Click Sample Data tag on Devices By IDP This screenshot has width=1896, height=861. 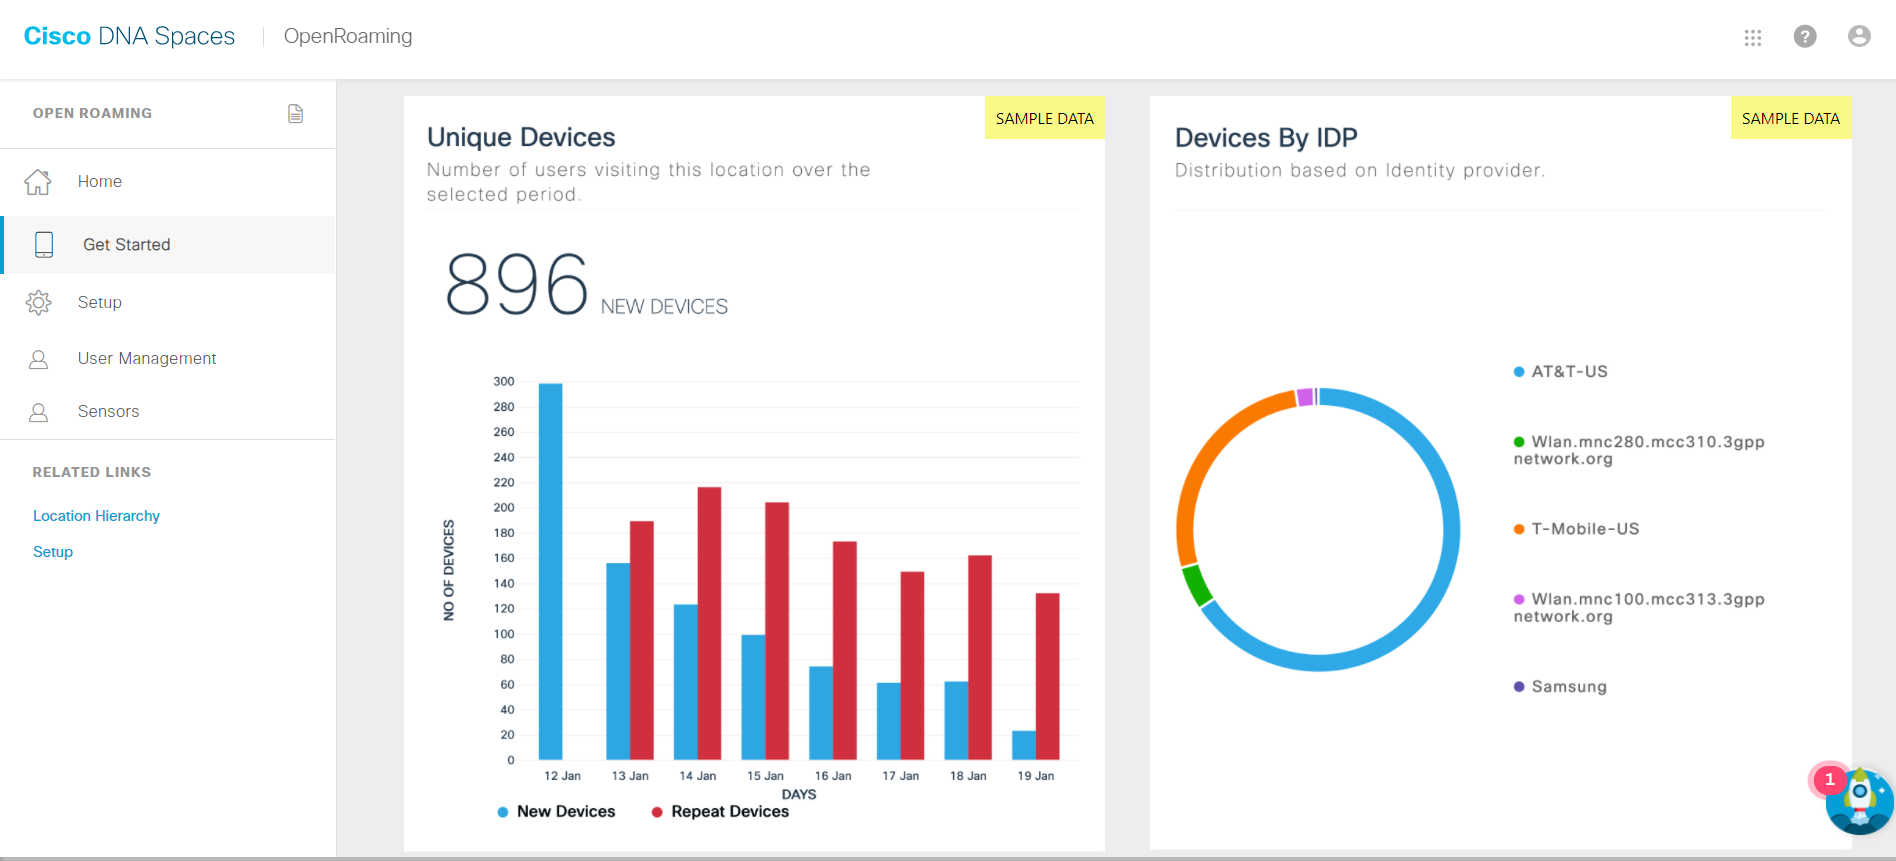(1791, 118)
